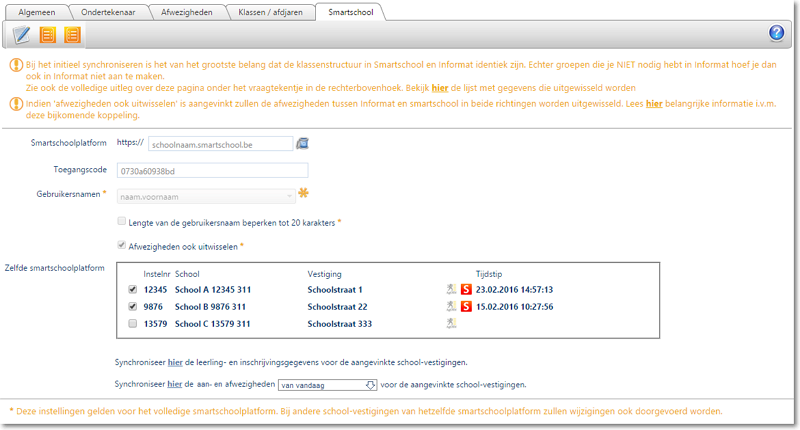Open help via blue question mark icon
The image size is (800, 430).
click(x=776, y=34)
